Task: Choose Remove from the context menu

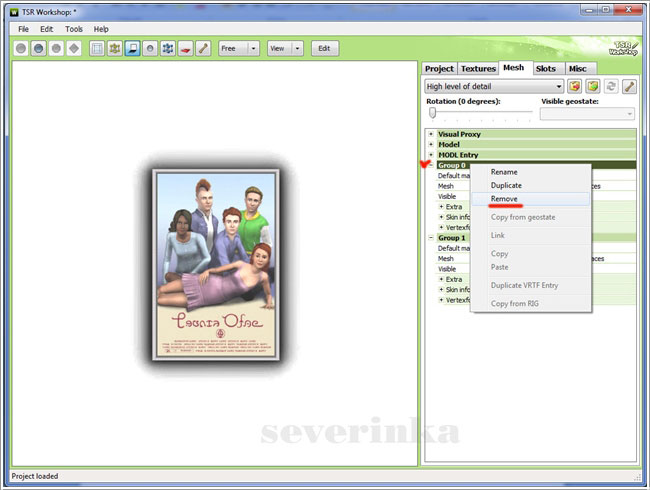Action: [504, 199]
